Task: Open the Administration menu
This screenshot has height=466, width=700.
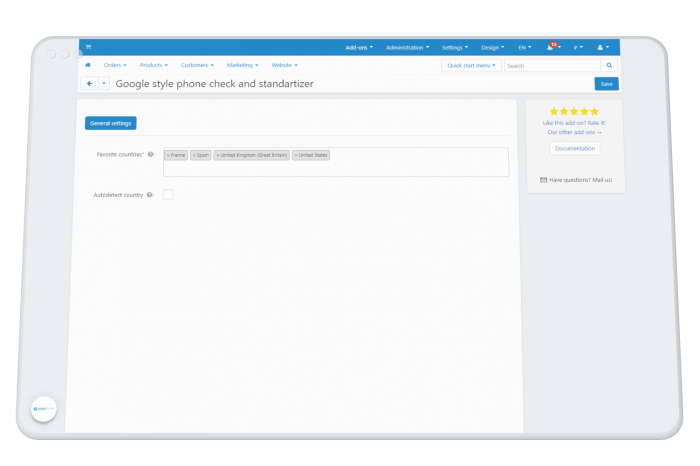Action: 407,47
